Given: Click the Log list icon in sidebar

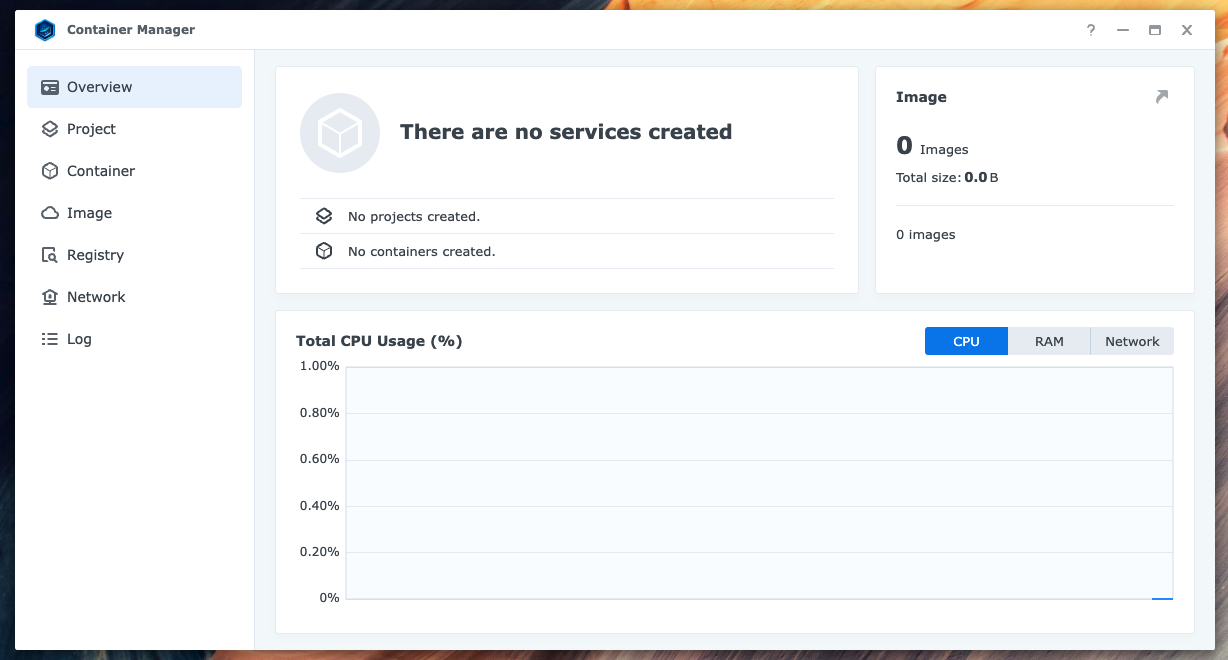Looking at the screenshot, I should pyautogui.click(x=49, y=339).
